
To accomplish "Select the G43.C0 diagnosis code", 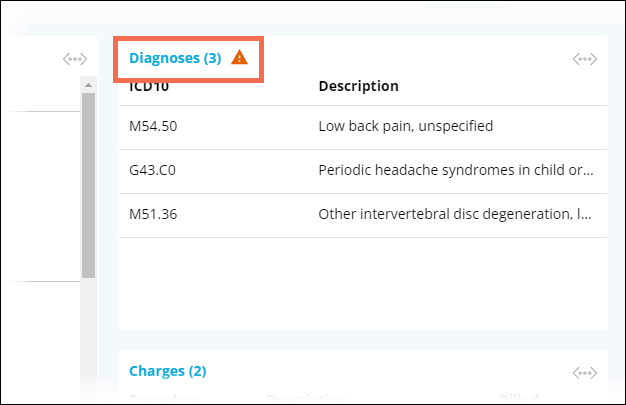I will tap(152, 170).
